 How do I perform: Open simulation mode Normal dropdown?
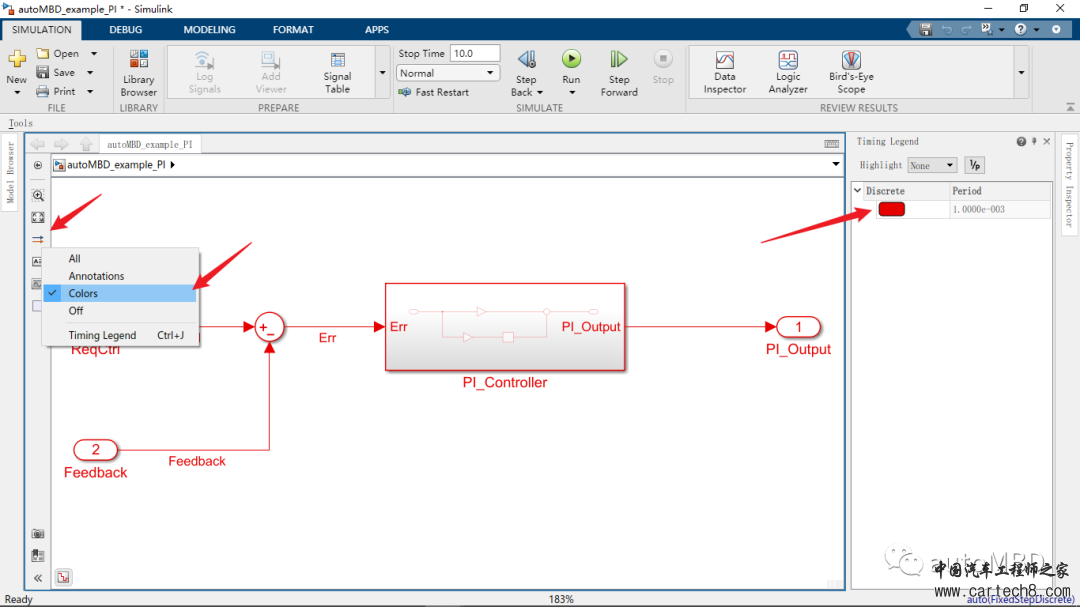[448, 73]
